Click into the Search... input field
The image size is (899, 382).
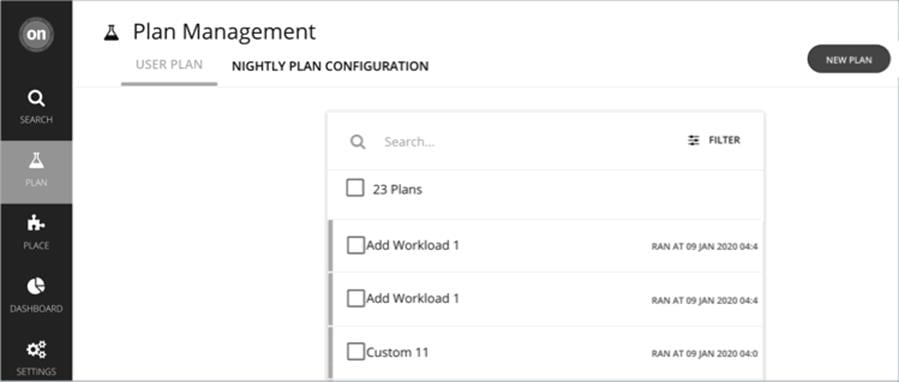[x=527, y=142]
